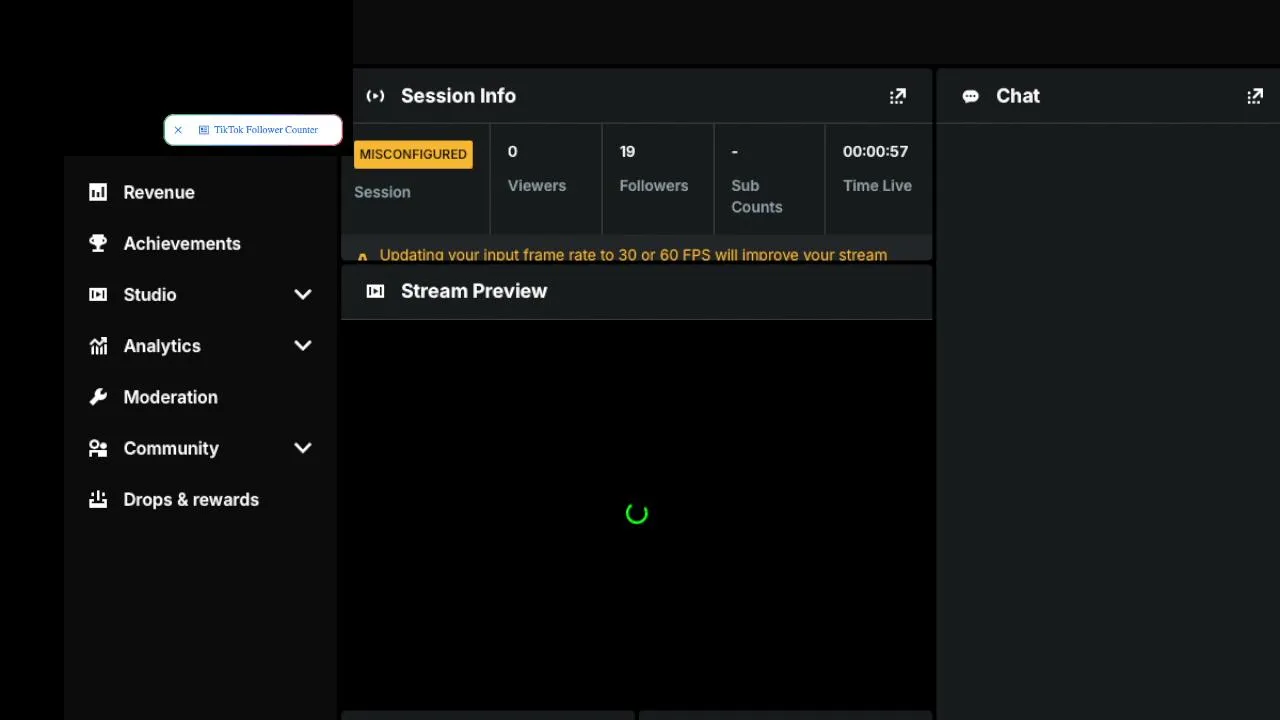
Task: Click the TikTok Follower Counter link
Action: tap(266, 130)
